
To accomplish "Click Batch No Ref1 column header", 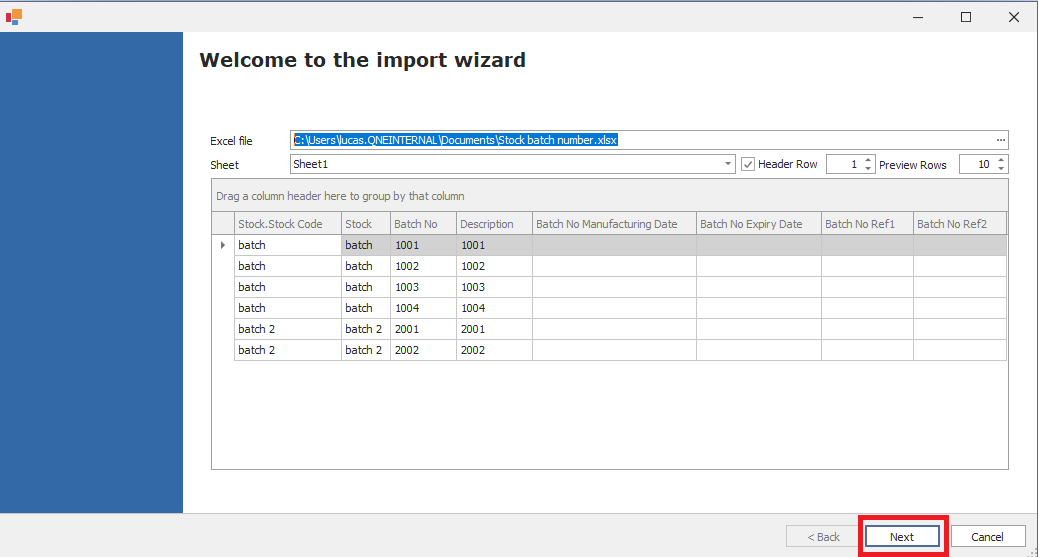I will pyautogui.click(x=867, y=224).
